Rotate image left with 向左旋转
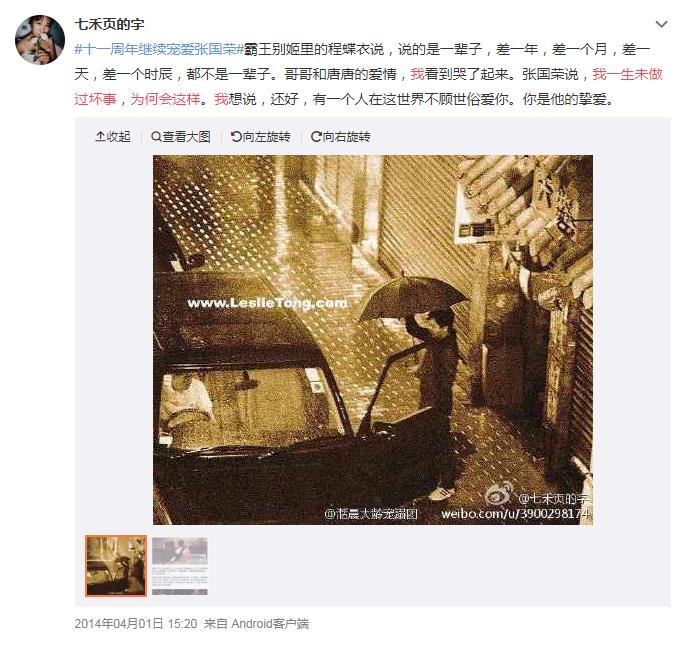 260,137
